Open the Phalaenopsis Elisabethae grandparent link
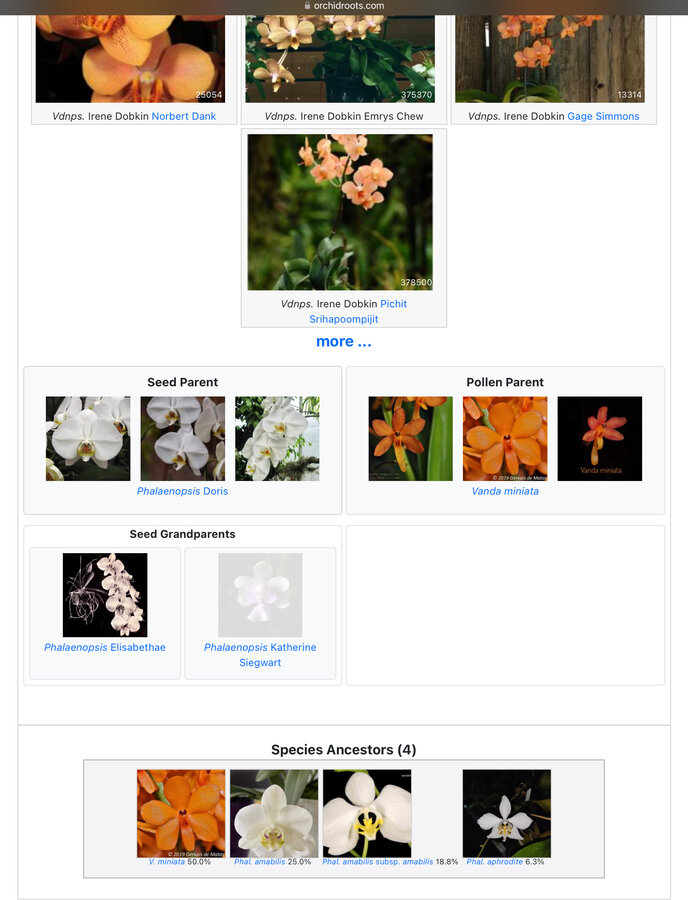This screenshot has width=688, height=900. pyautogui.click(x=105, y=647)
